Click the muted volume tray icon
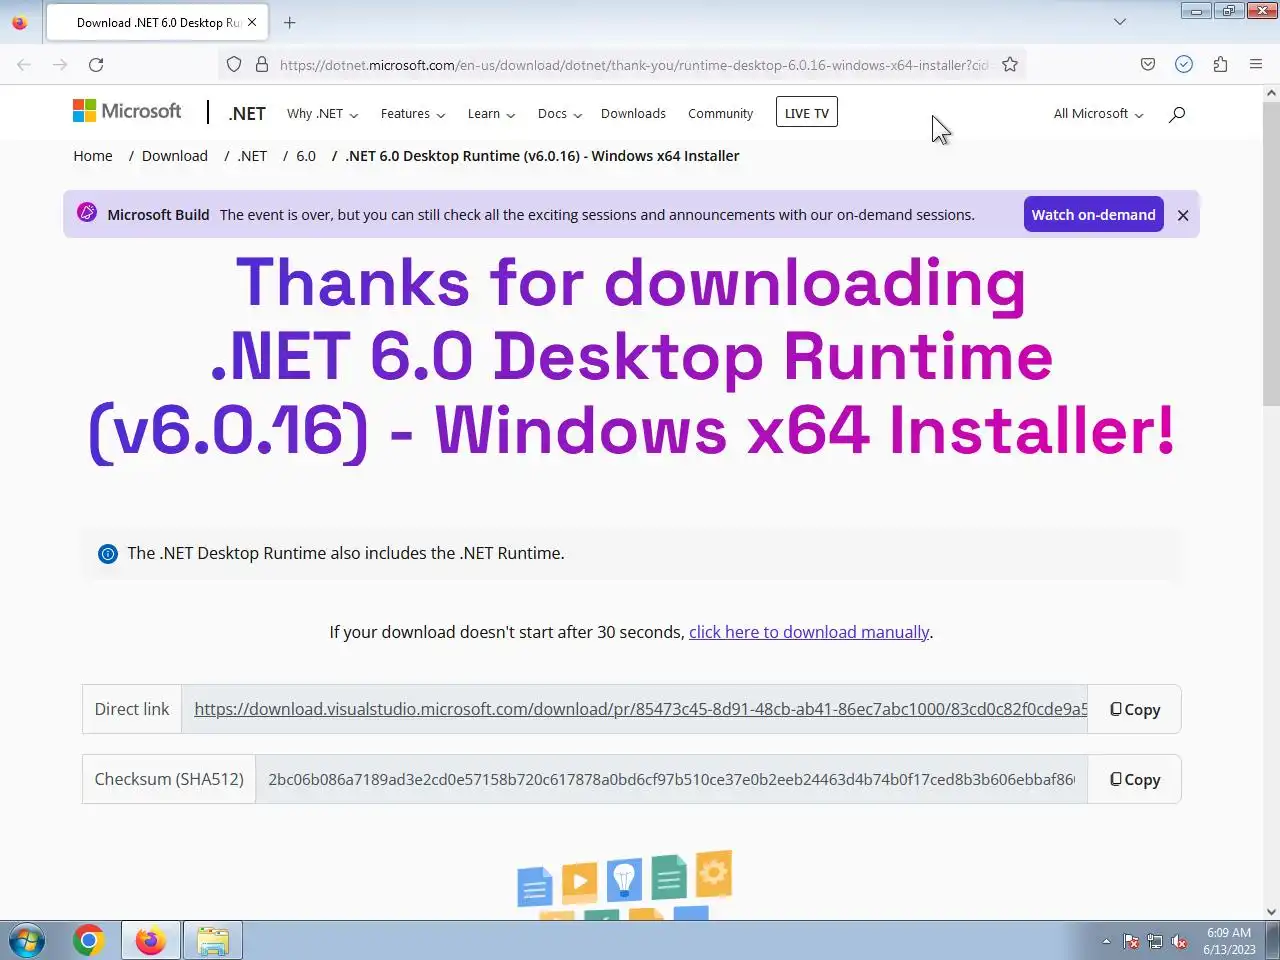 (x=1180, y=942)
